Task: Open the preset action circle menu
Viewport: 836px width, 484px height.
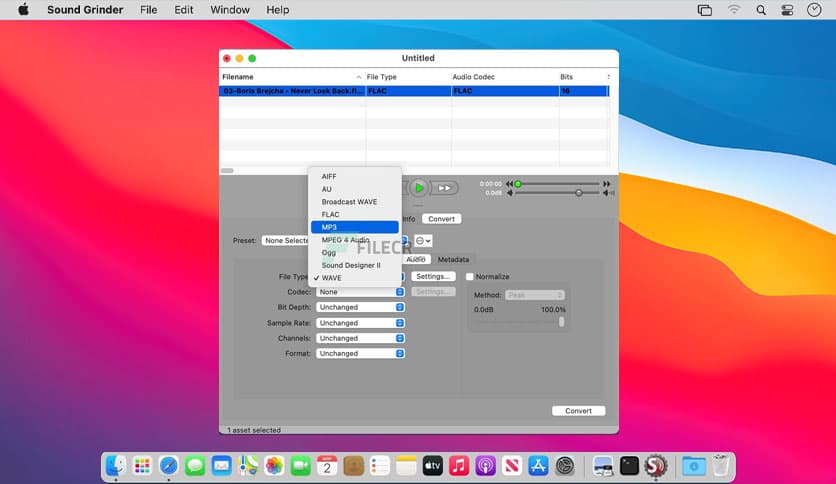Action: coord(423,241)
